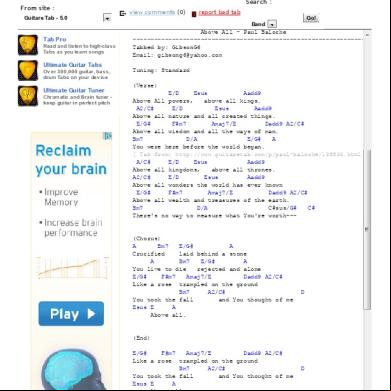
Task: Expand the Band search type dropdown
Action: click(272, 24)
